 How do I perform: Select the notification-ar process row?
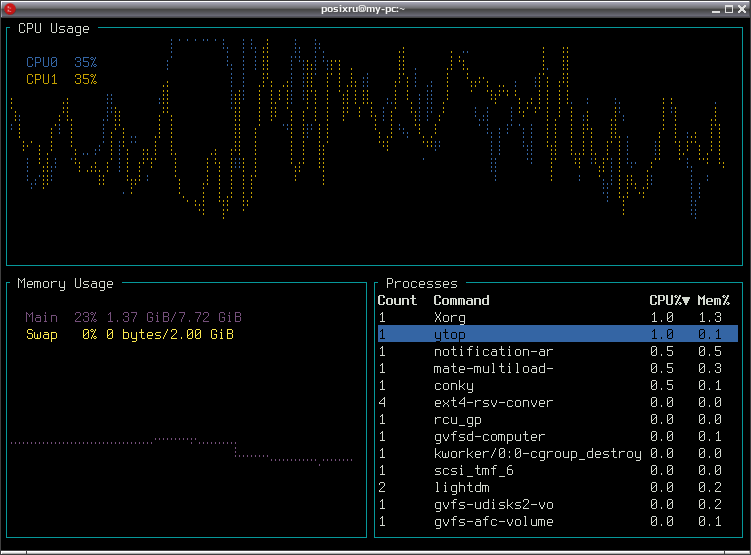(558, 351)
